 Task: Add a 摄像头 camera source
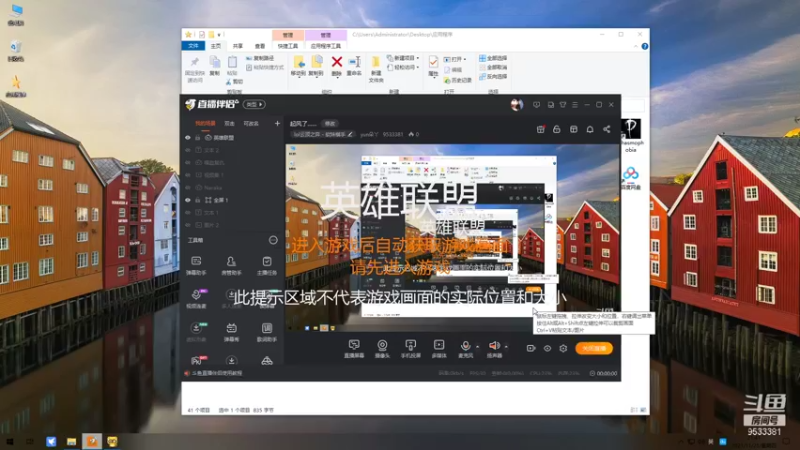tap(382, 349)
